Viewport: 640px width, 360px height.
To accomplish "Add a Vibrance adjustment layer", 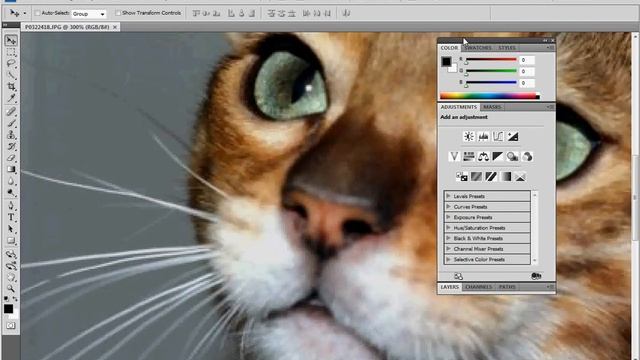I will (454, 156).
